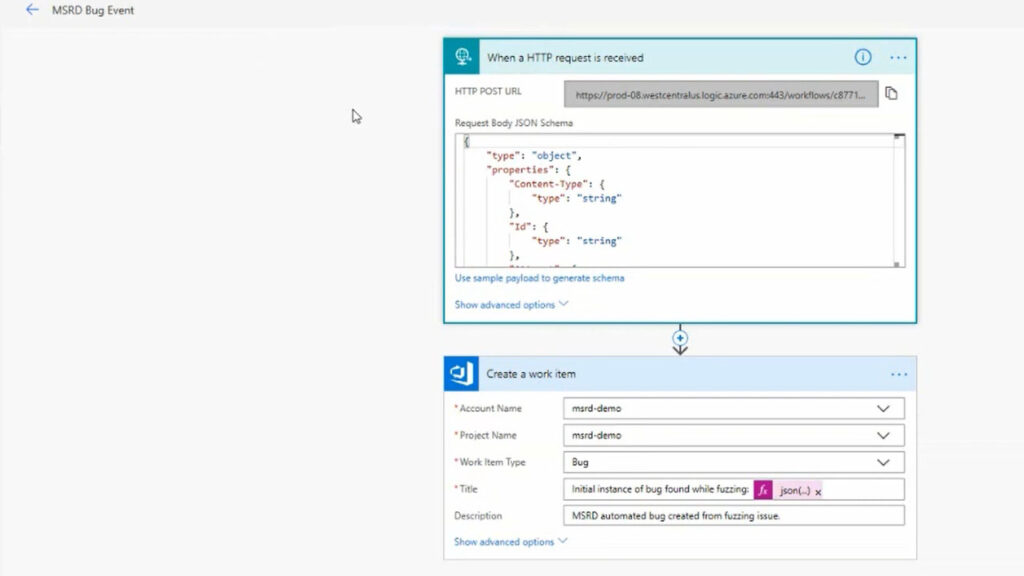Click the JSON schema scrollbar

pyautogui.click(x=899, y=200)
